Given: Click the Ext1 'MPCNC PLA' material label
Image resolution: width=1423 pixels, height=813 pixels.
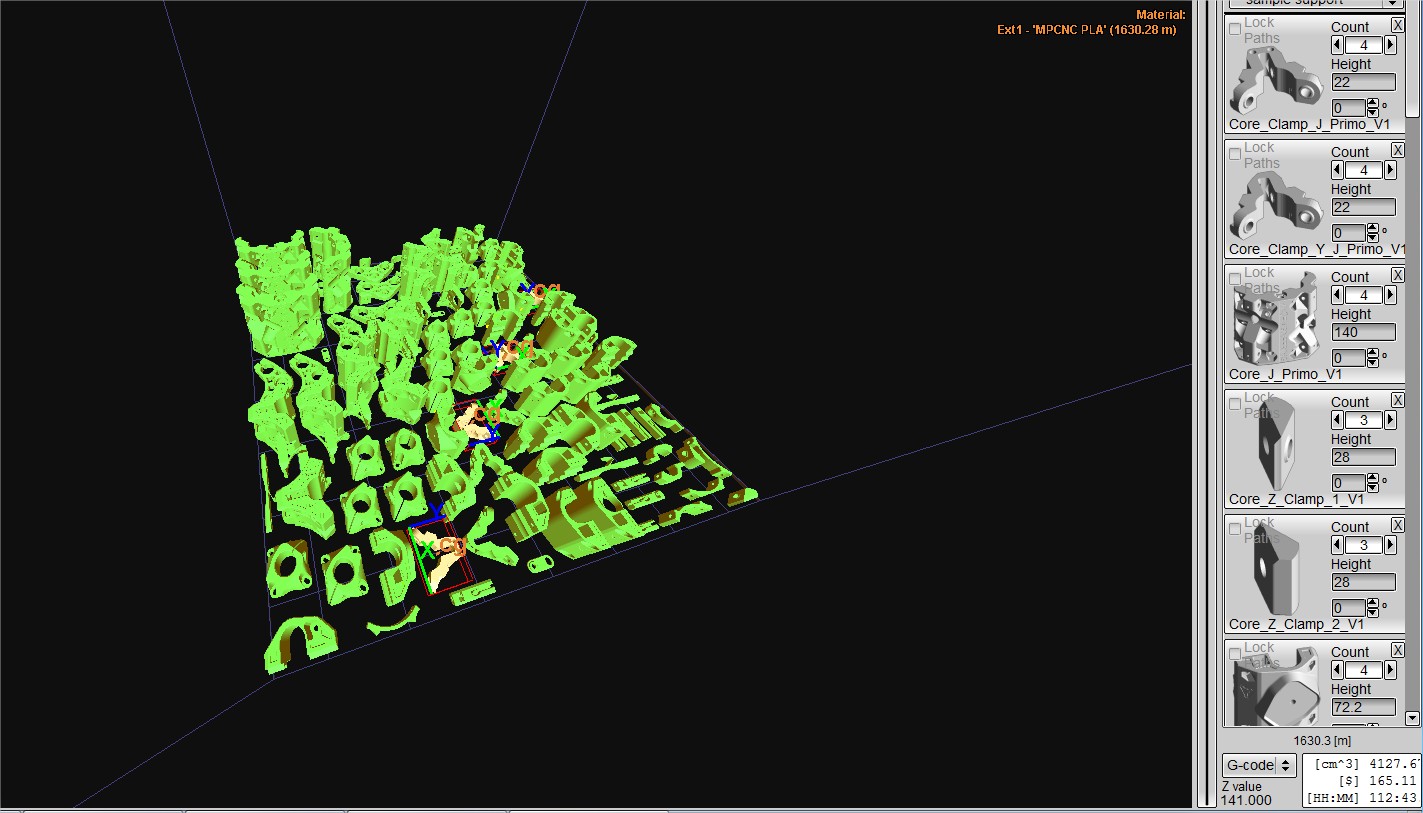Looking at the screenshot, I should [1086, 30].
